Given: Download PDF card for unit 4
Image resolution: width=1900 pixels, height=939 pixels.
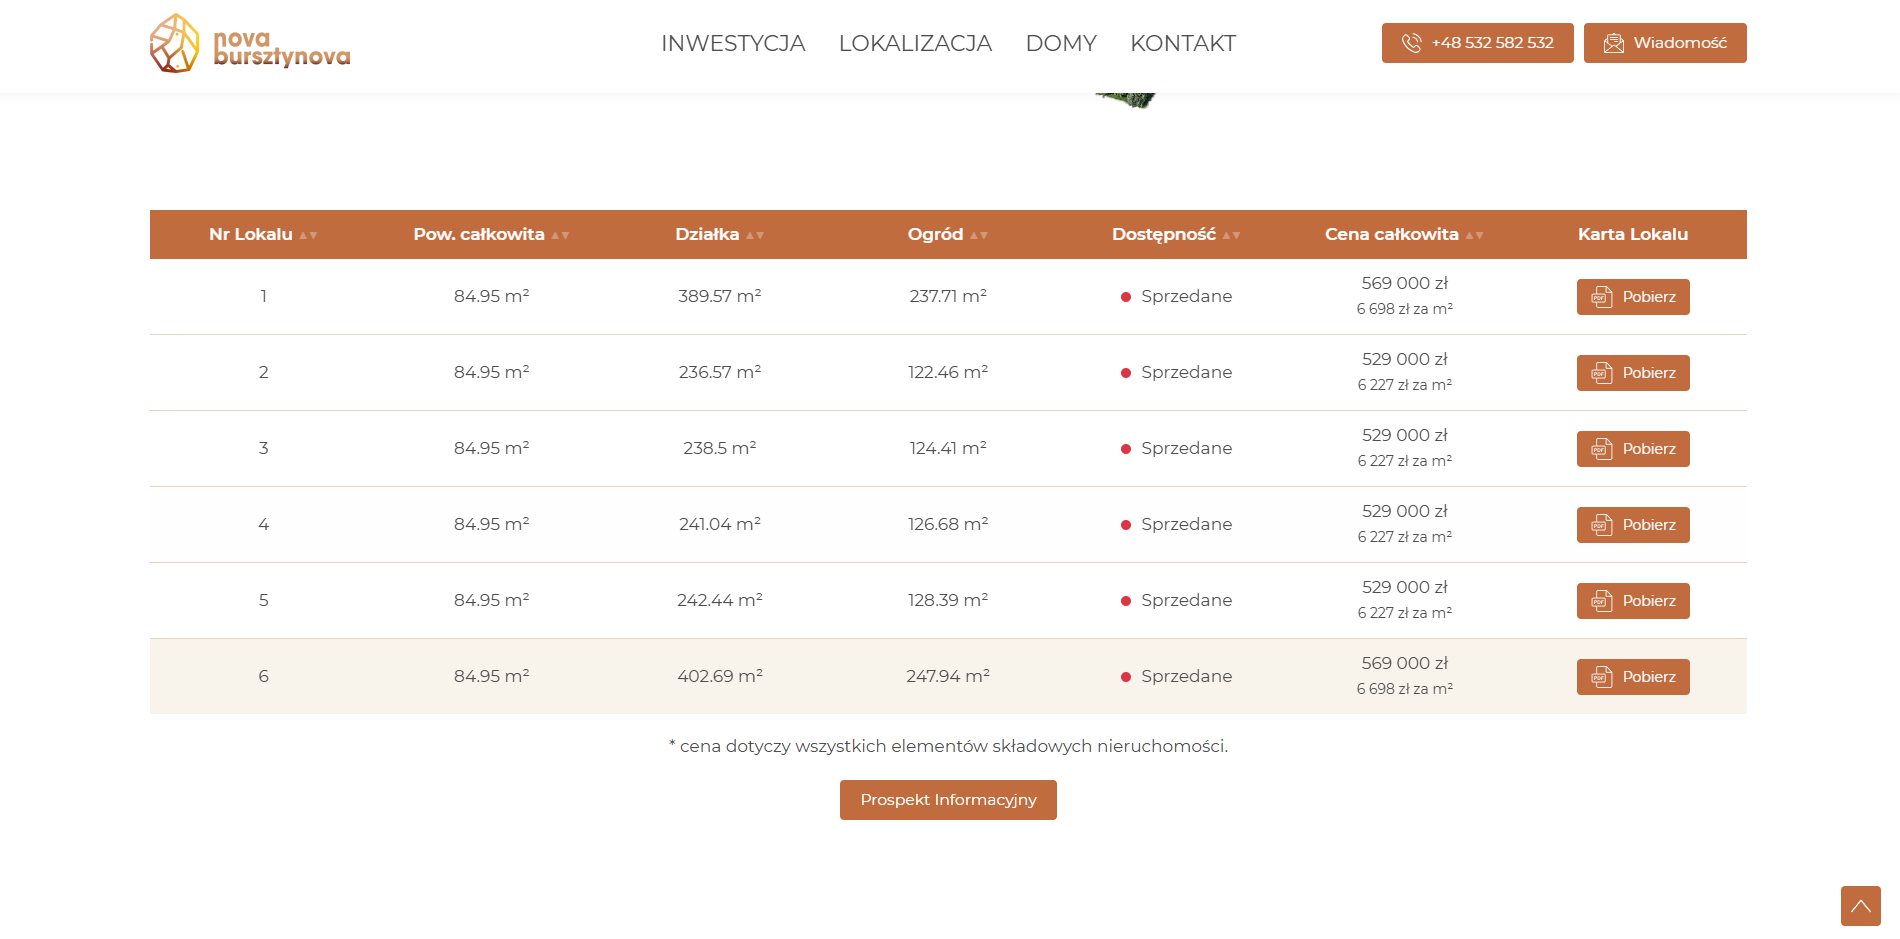Looking at the screenshot, I should click(1633, 525).
